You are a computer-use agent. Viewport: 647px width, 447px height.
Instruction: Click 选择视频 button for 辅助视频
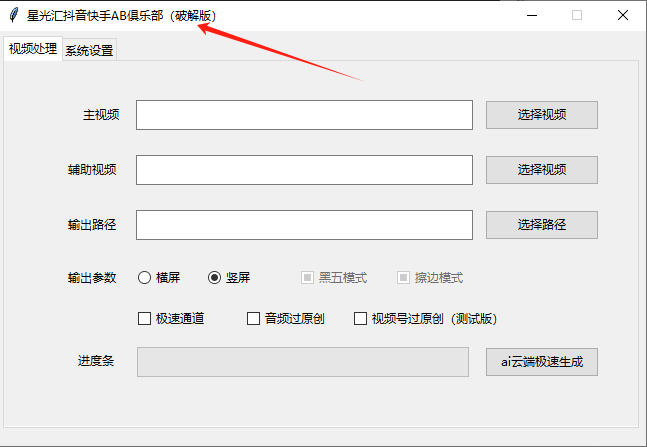[542, 170]
